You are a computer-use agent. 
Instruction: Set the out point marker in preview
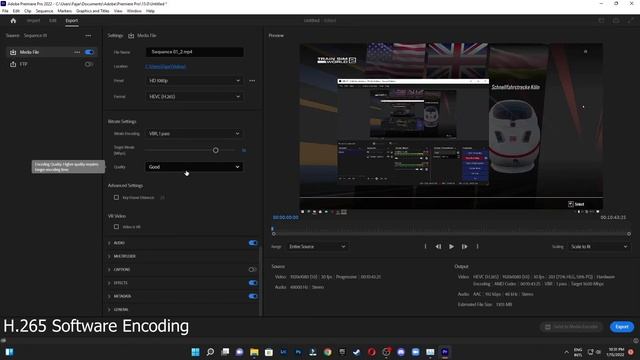[477, 247]
